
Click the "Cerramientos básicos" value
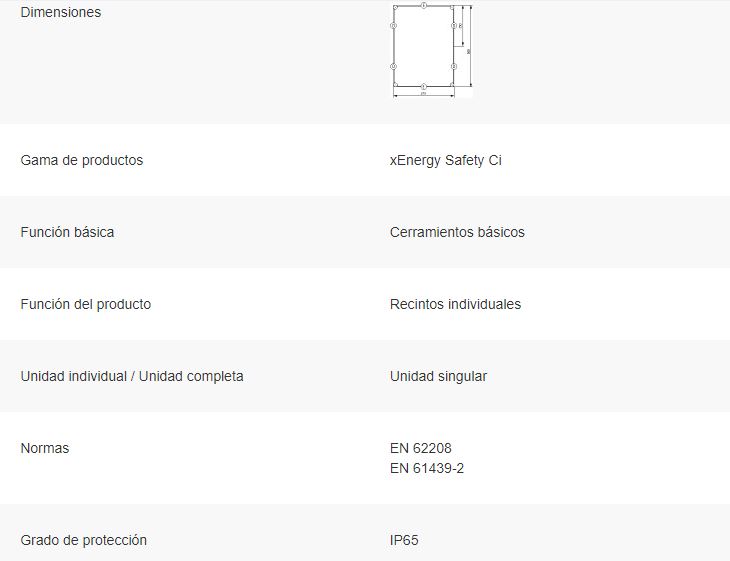pos(457,232)
